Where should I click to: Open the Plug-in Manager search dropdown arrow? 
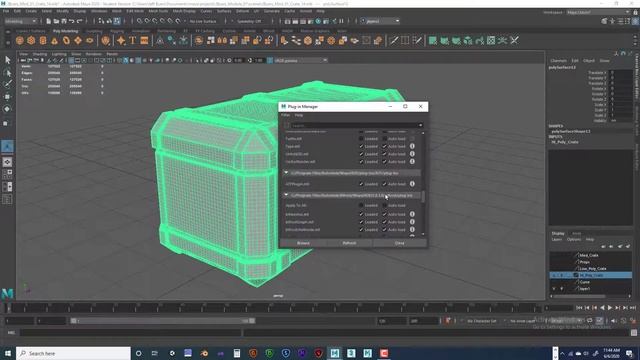click(x=420, y=125)
